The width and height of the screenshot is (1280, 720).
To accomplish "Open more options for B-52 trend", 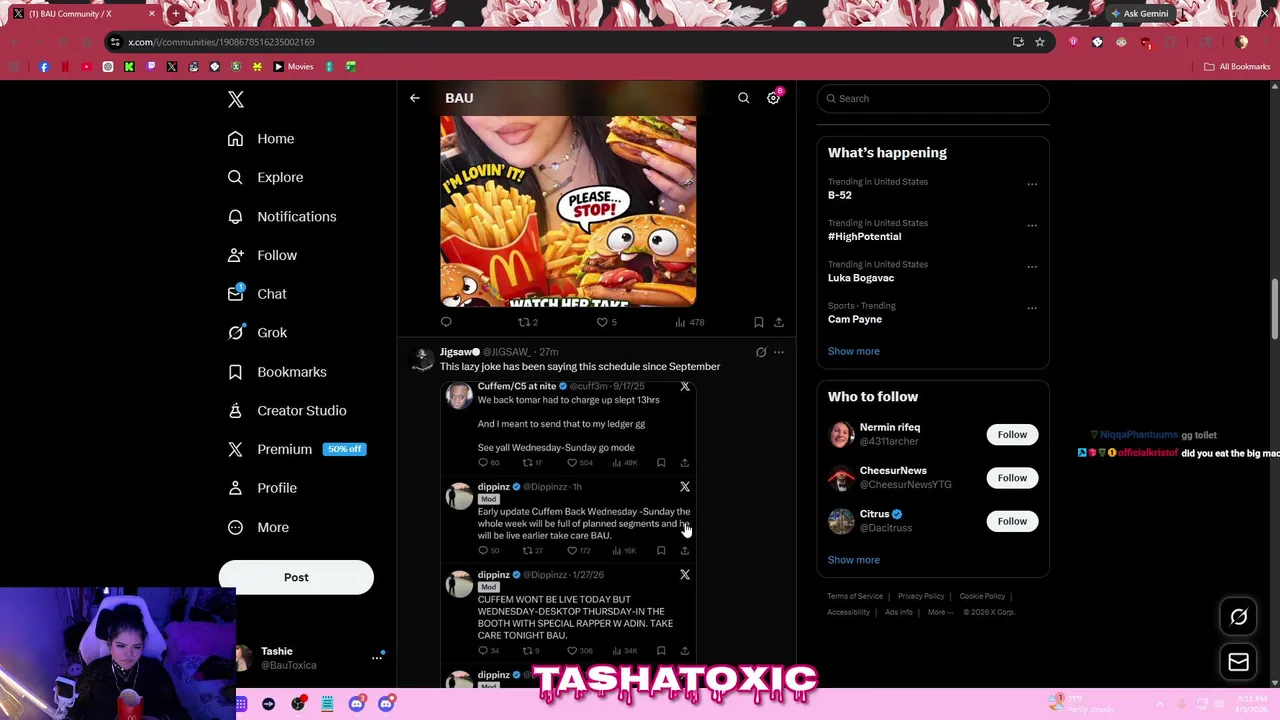I will (x=1032, y=184).
